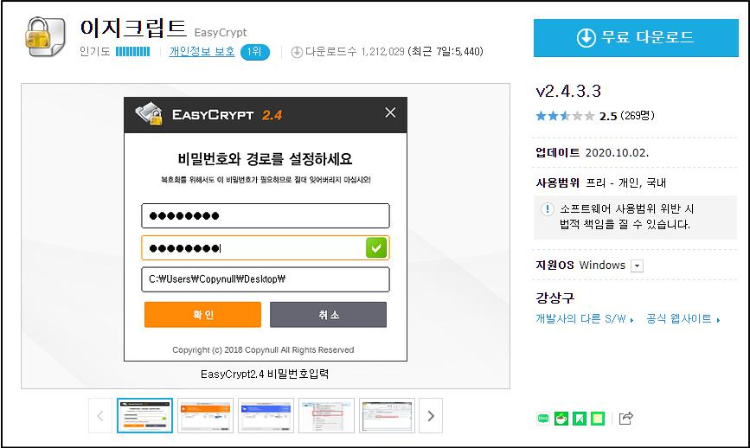Click the rating count (269명)
The image size is (750, 448).
637,116
